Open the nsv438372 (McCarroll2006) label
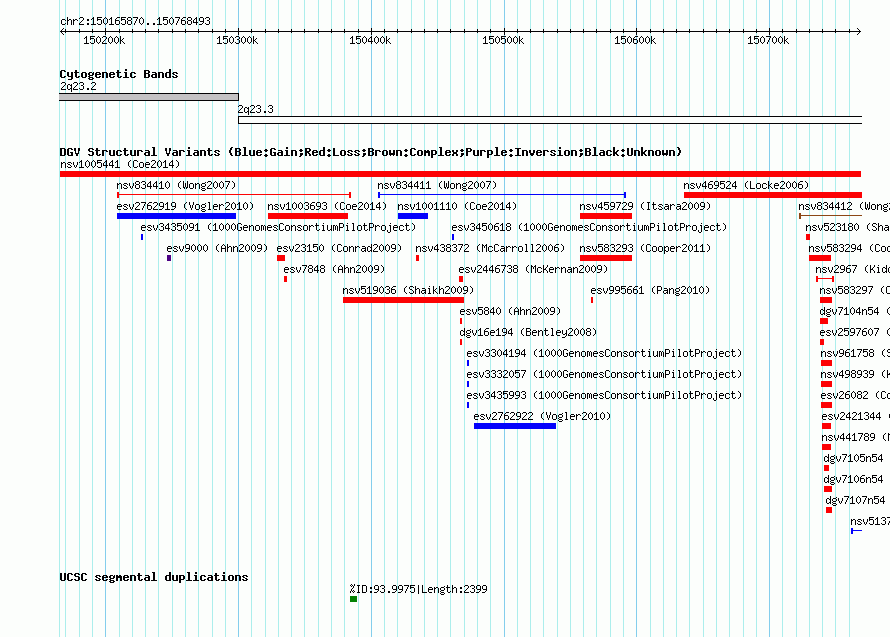This screenshot has height=637, width=890. tap(490, 248)
